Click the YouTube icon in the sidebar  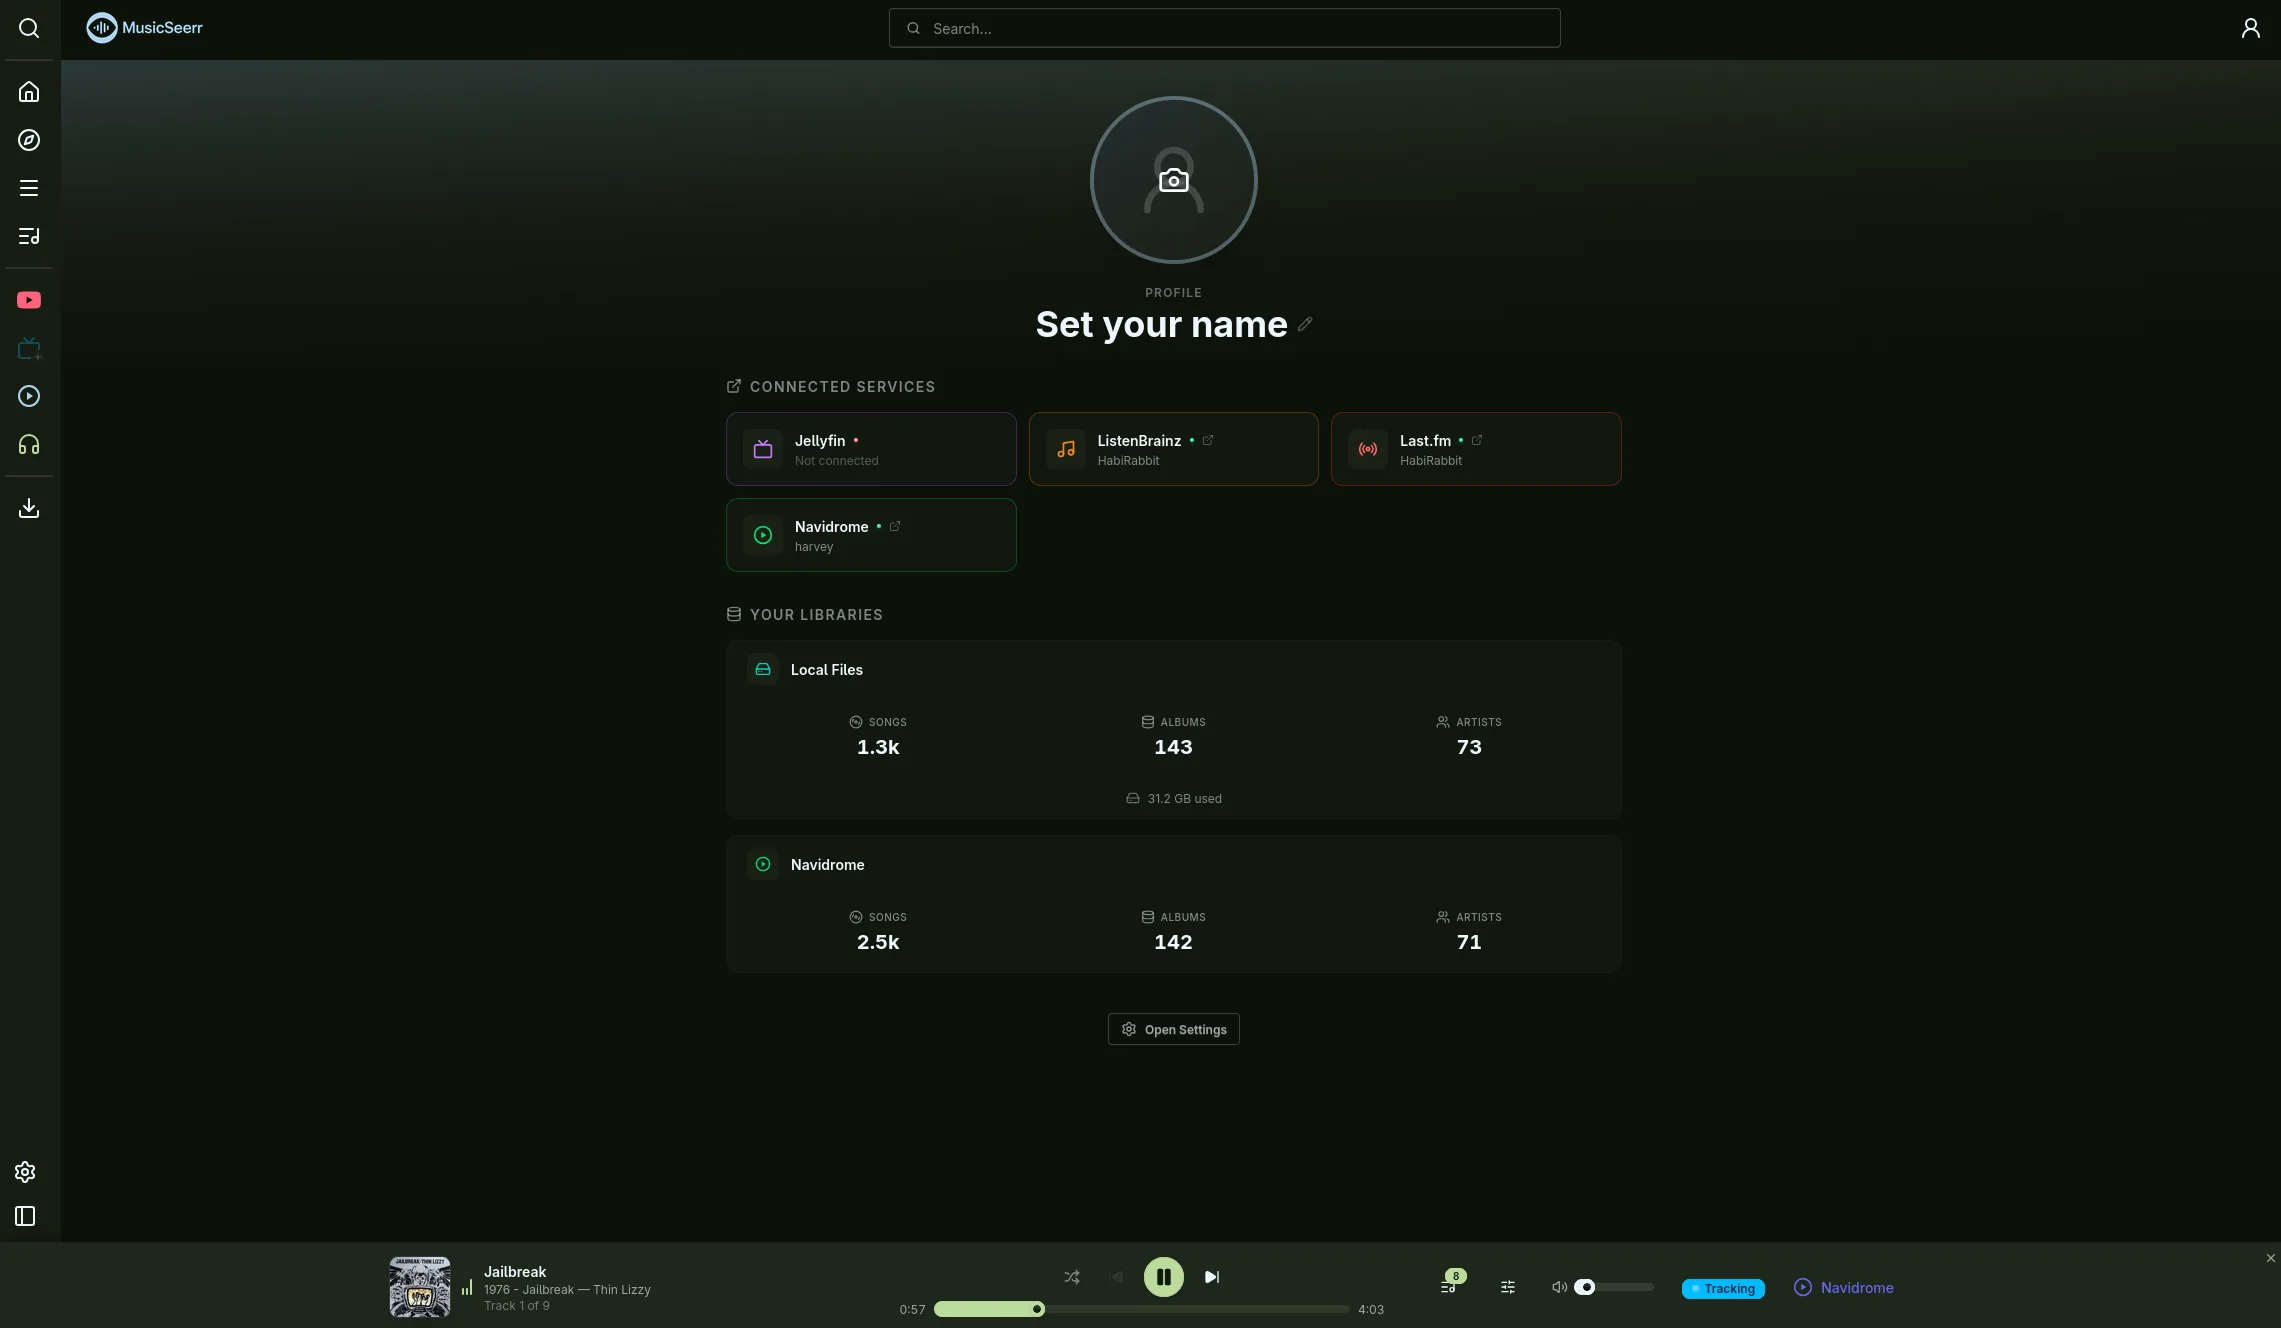click(29, 300)
